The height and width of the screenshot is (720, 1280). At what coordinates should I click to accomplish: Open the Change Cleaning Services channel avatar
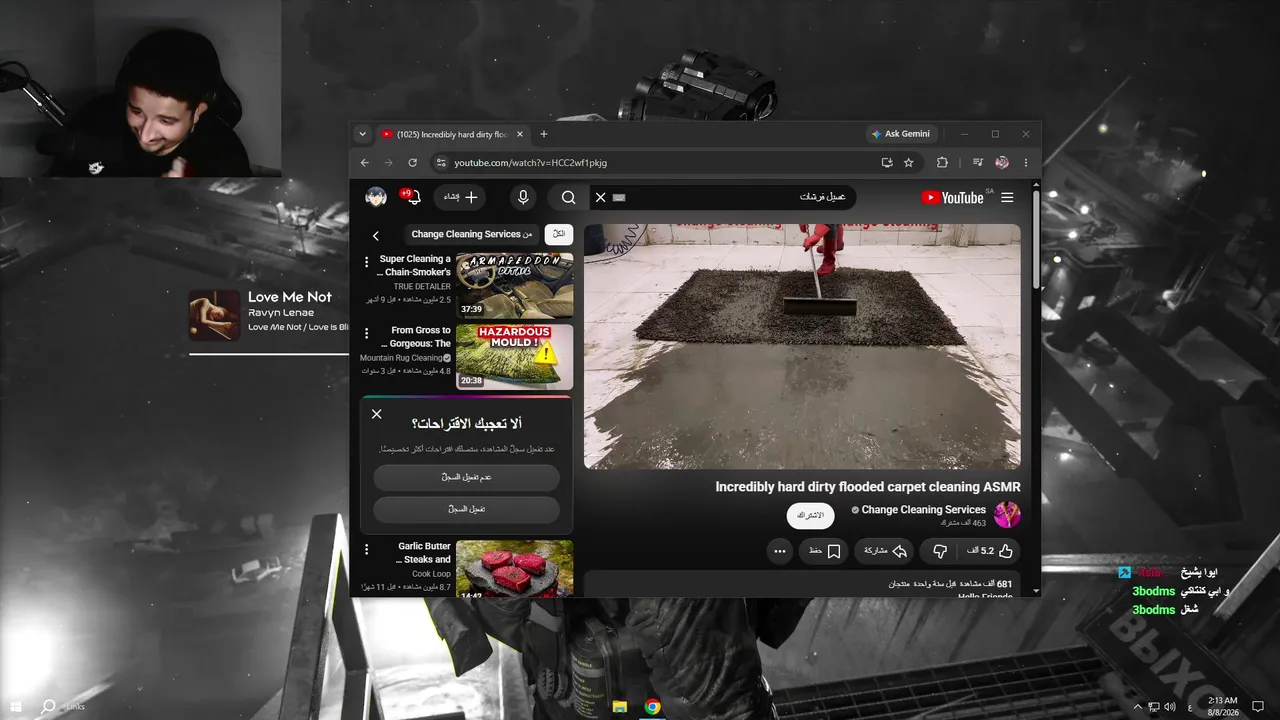point(1007,515)
